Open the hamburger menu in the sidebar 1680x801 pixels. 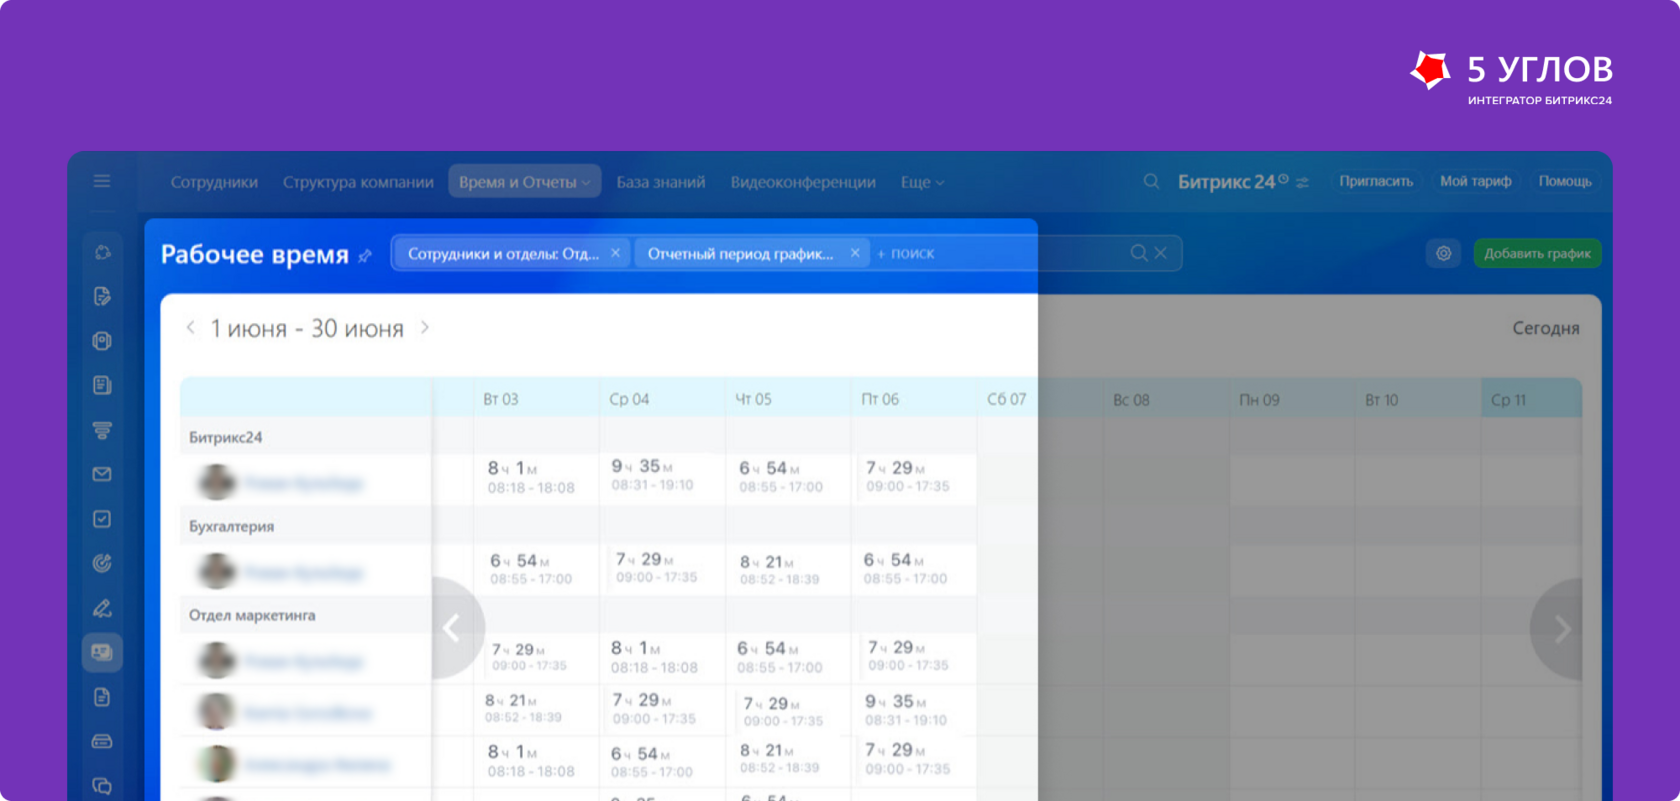click(x=102, y=181)
